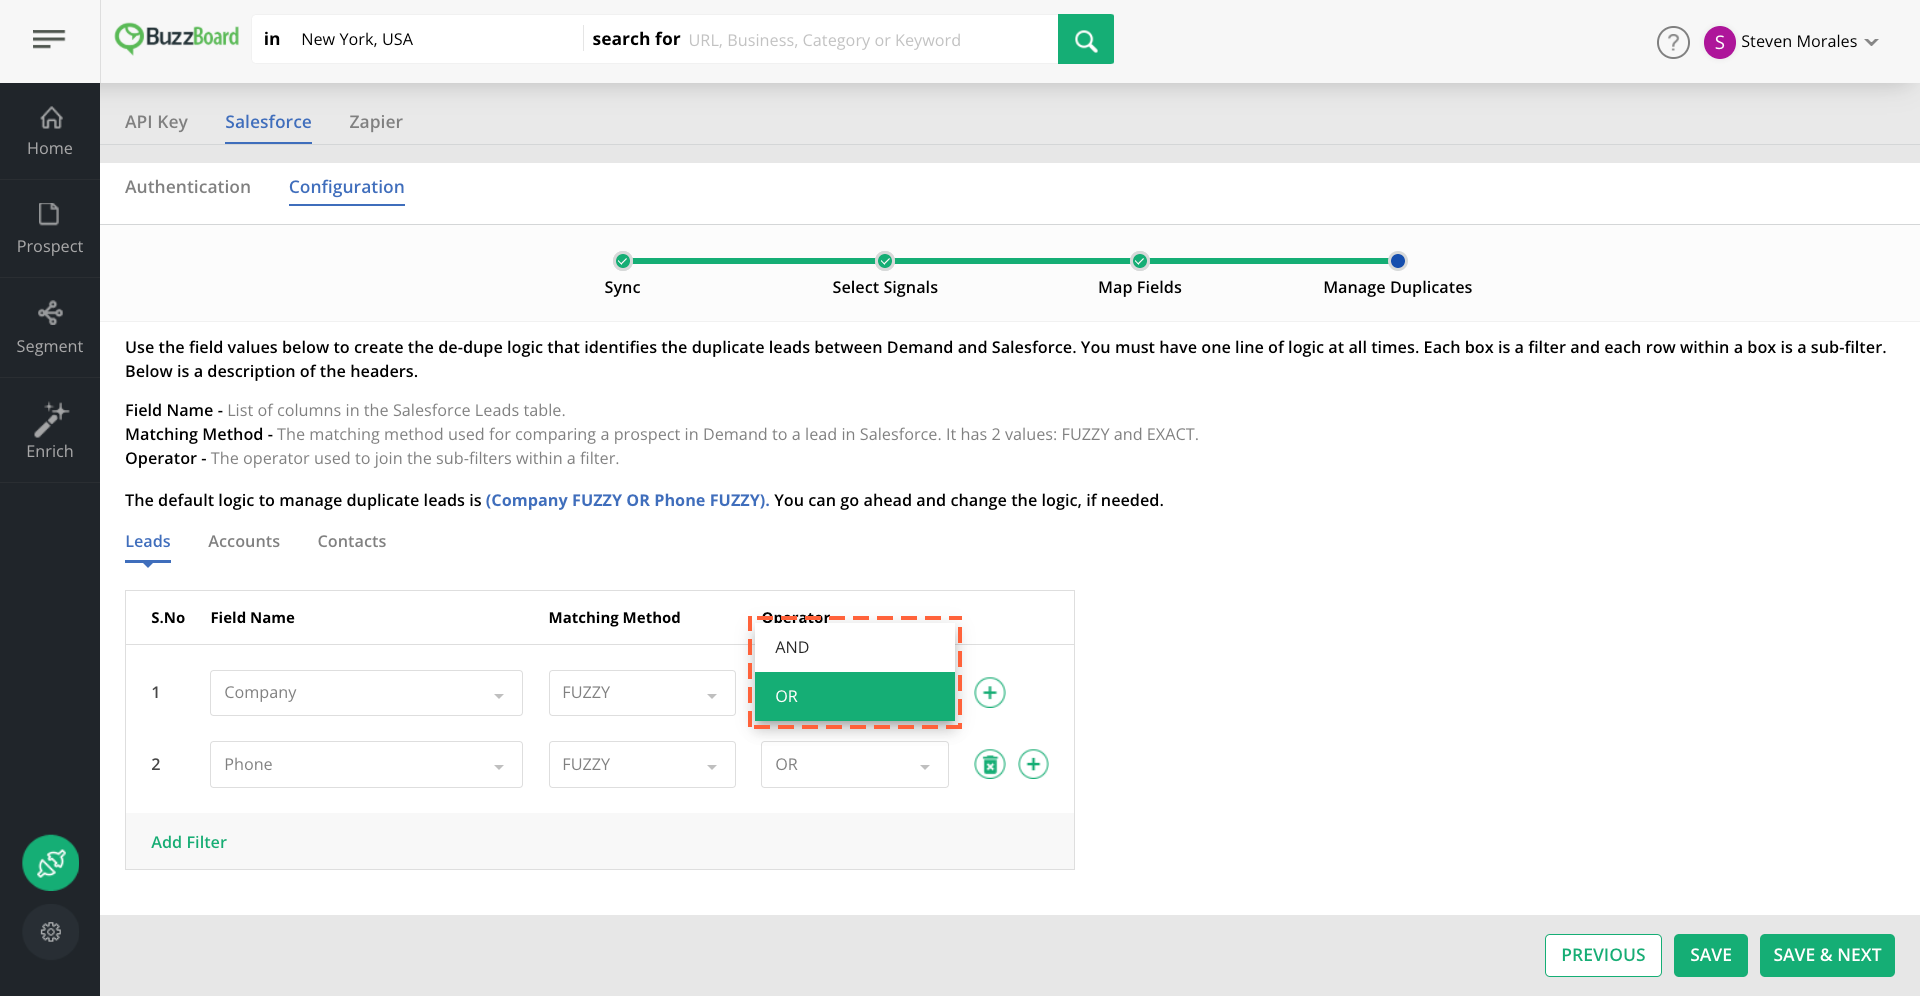Open Prospect in sidebar
The height and width of the screenshot is (996, 1920).
tap(50, 229)
